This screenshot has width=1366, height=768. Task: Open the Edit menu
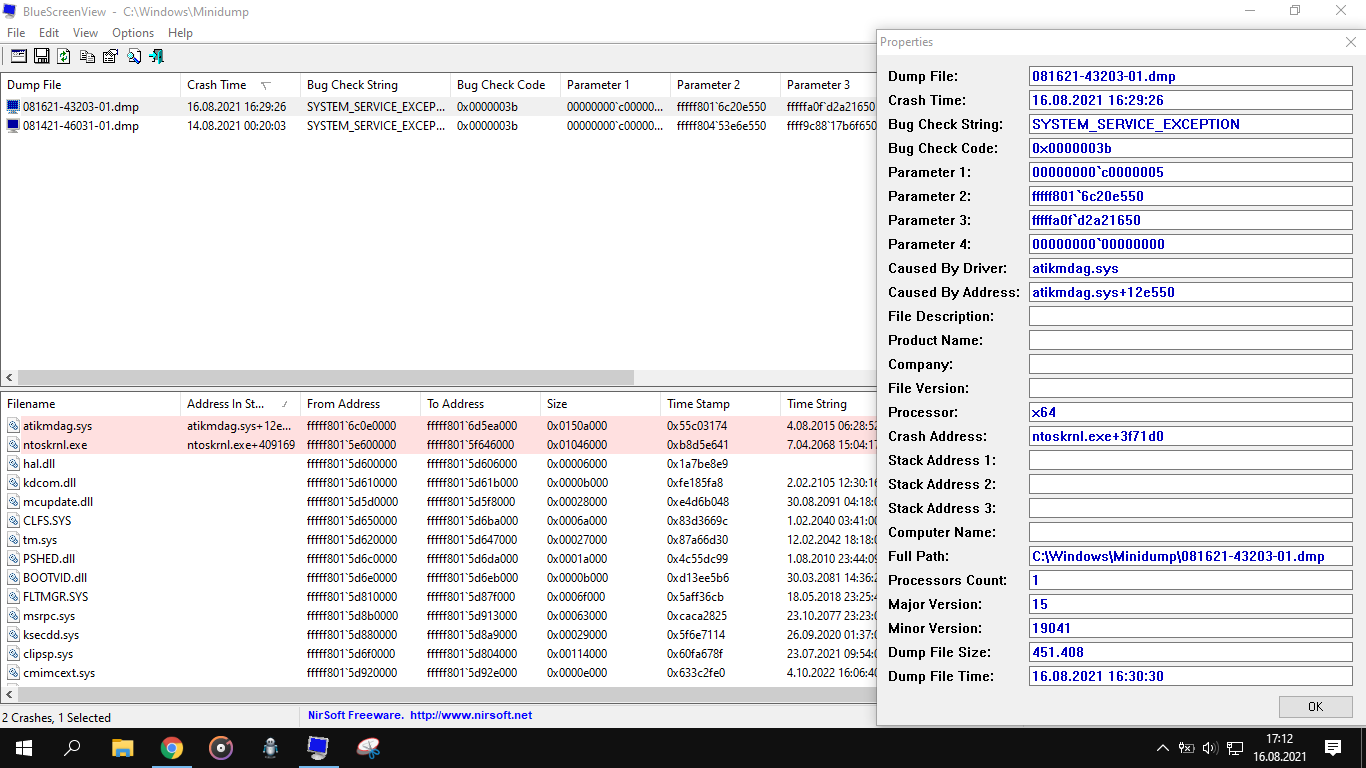[x=49, y=33]
